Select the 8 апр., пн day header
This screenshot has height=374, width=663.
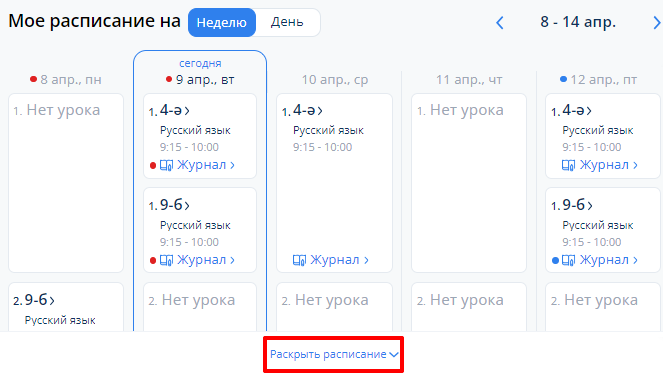66,79
